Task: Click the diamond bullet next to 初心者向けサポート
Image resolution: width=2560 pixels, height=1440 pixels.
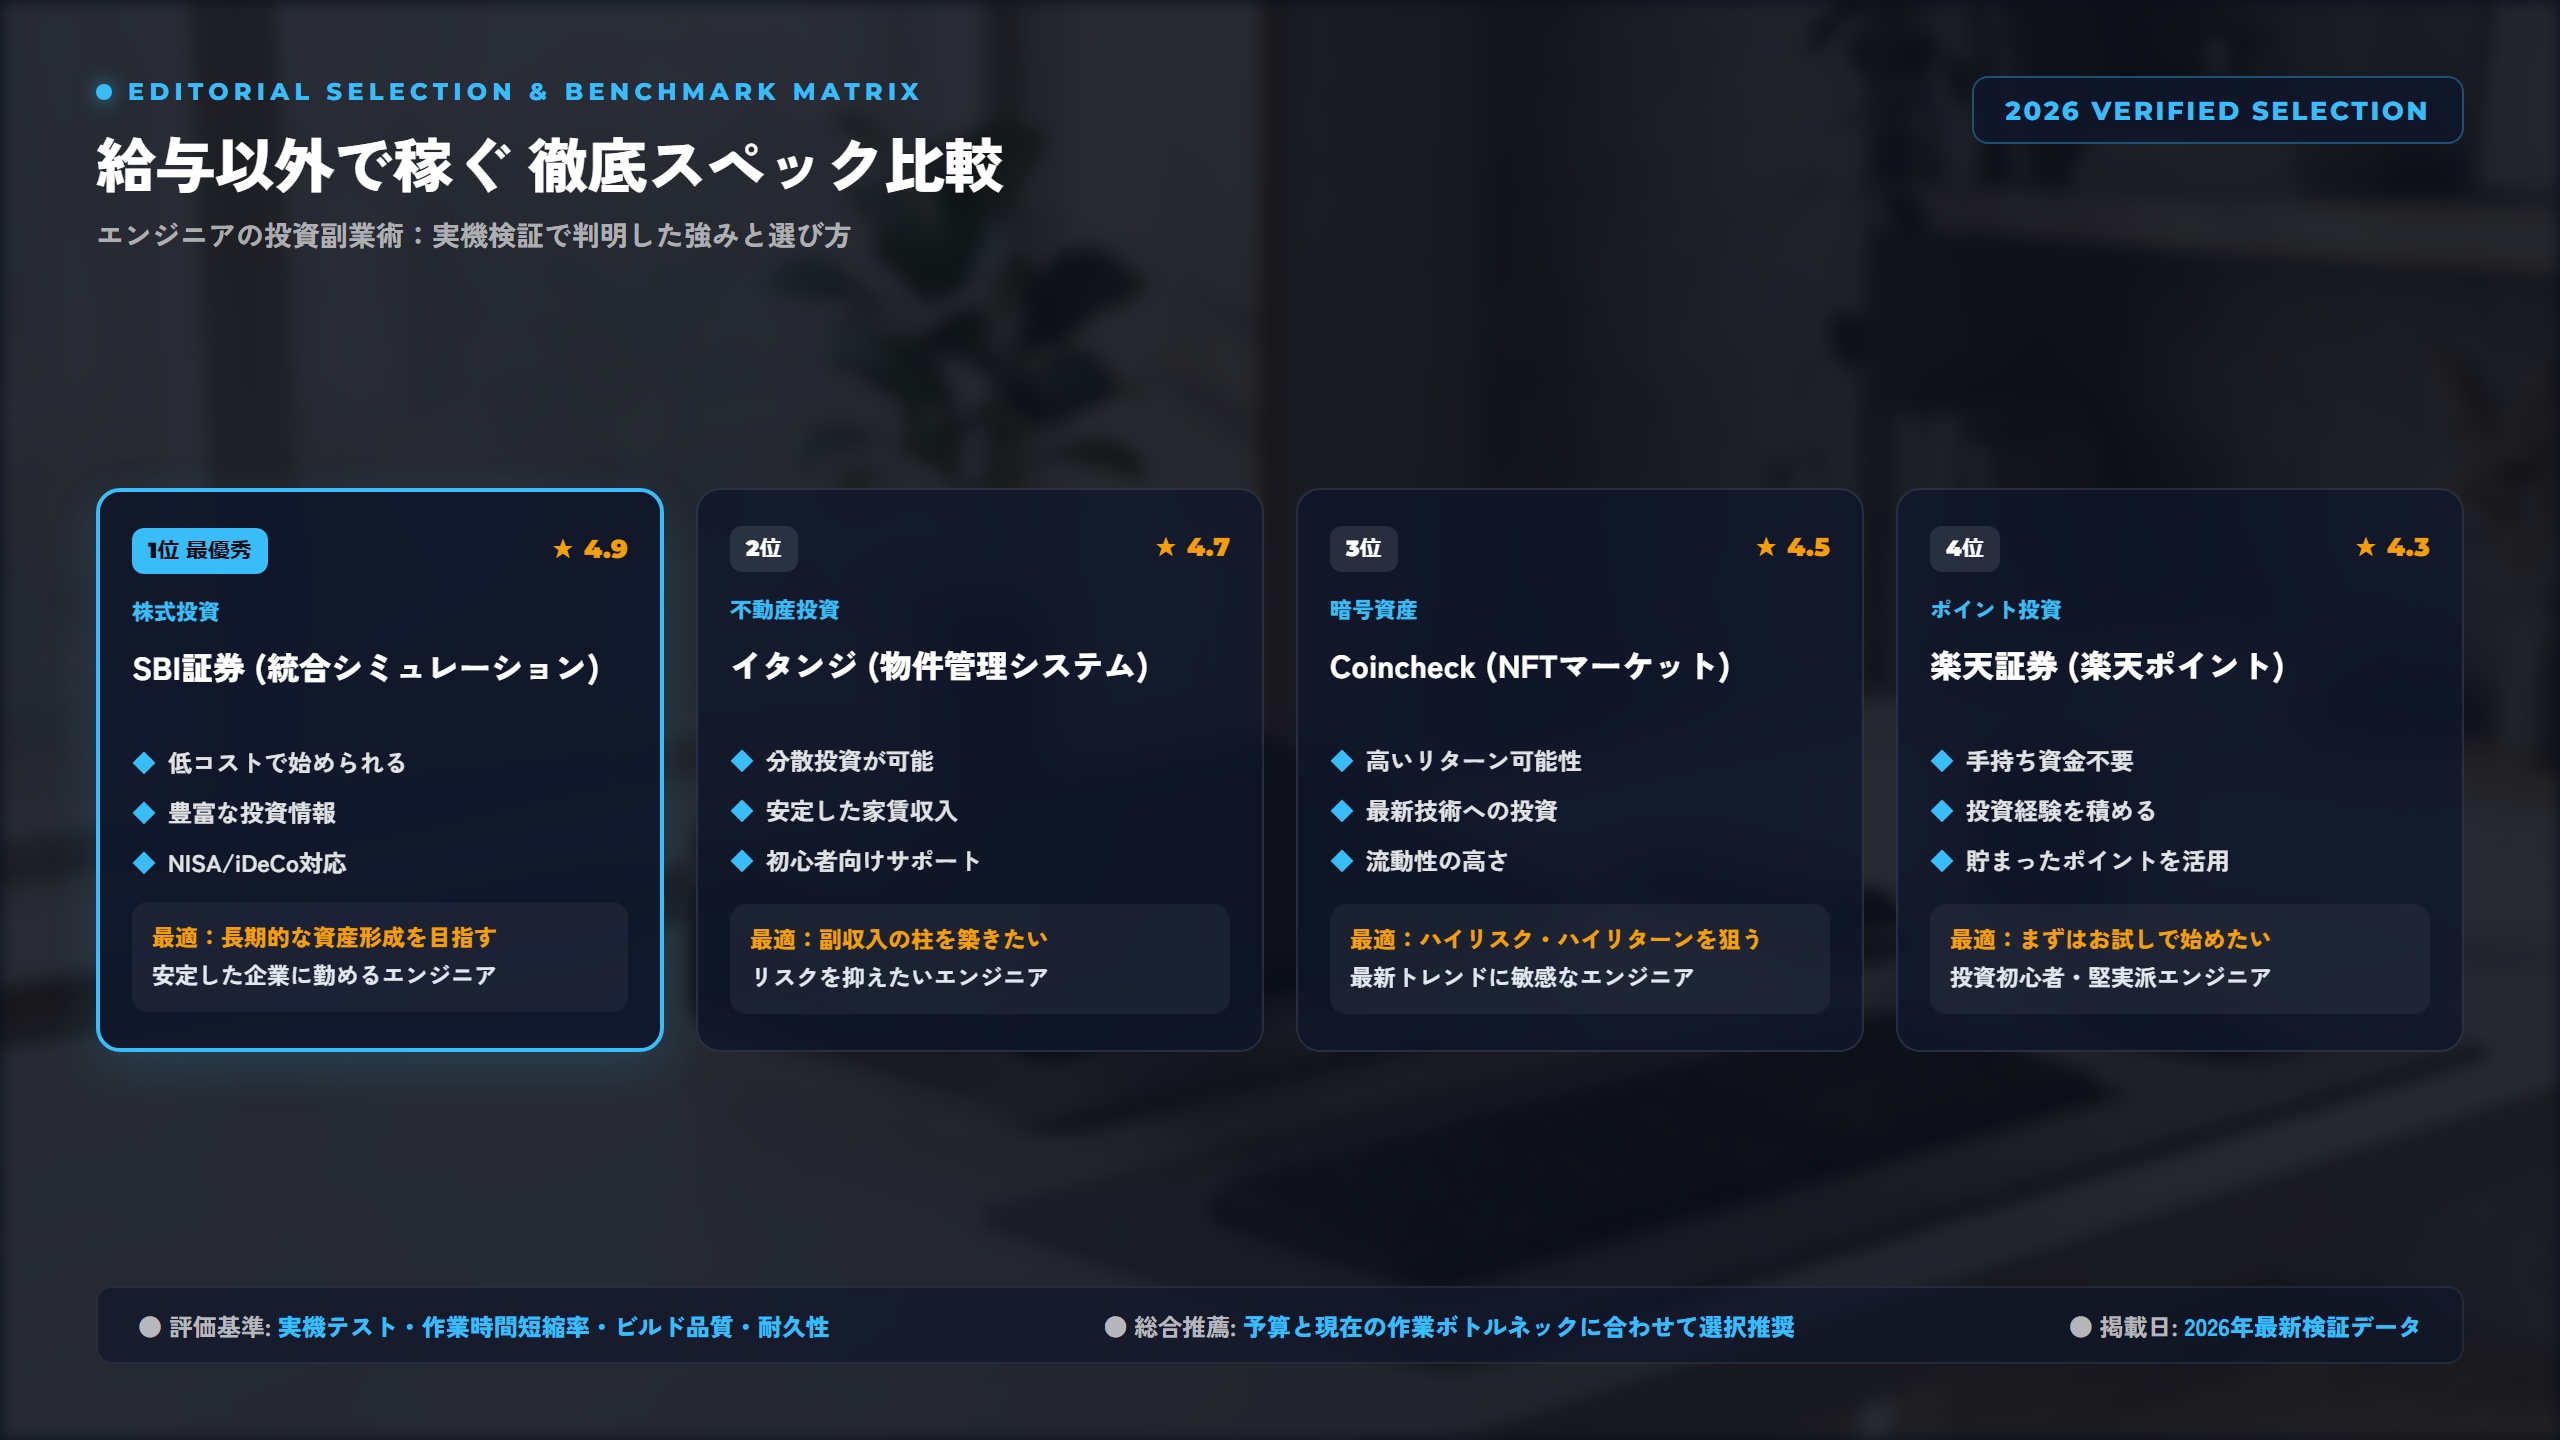Action: tap(742, 861)
